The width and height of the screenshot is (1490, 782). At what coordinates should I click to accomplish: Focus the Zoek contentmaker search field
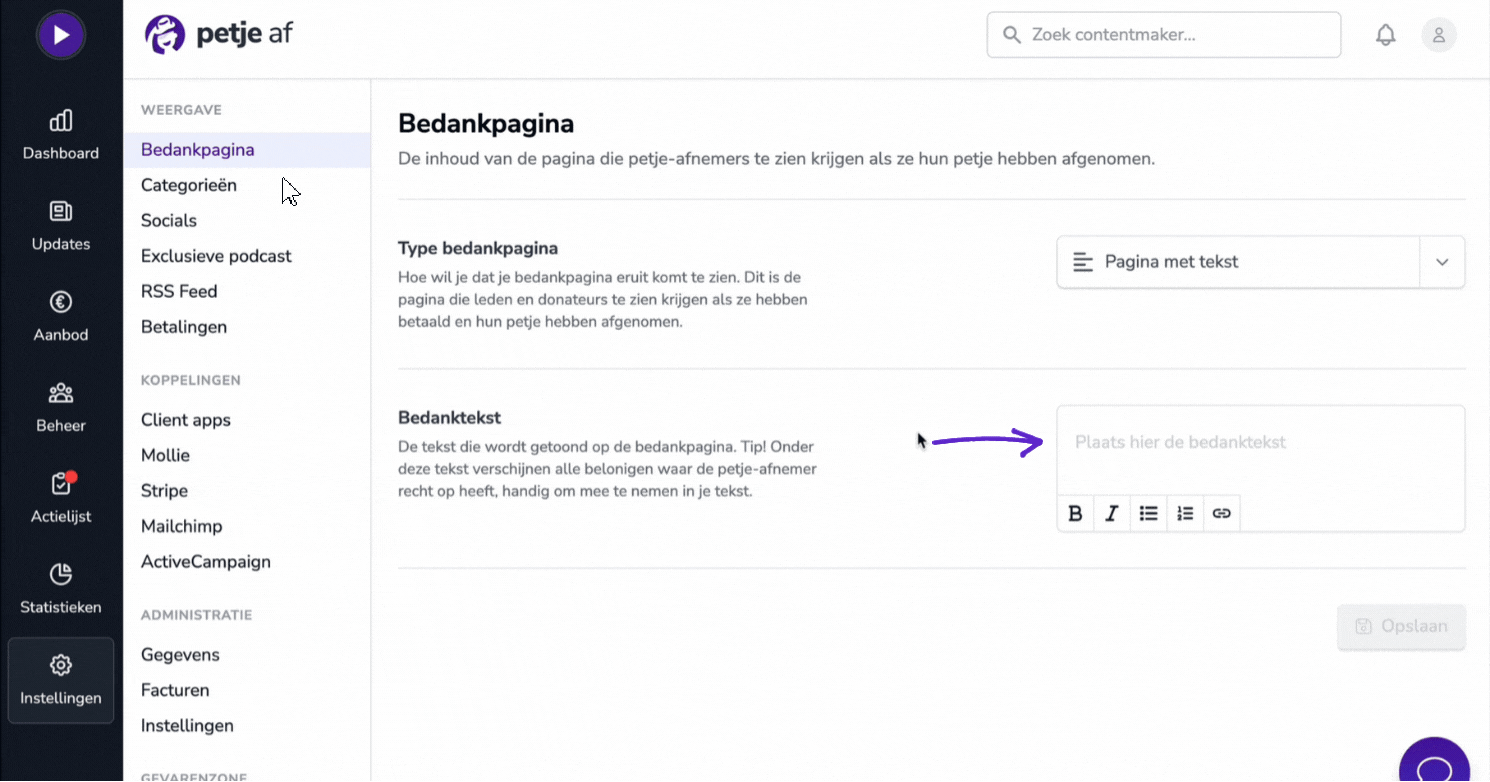(x=1164, y=35)
